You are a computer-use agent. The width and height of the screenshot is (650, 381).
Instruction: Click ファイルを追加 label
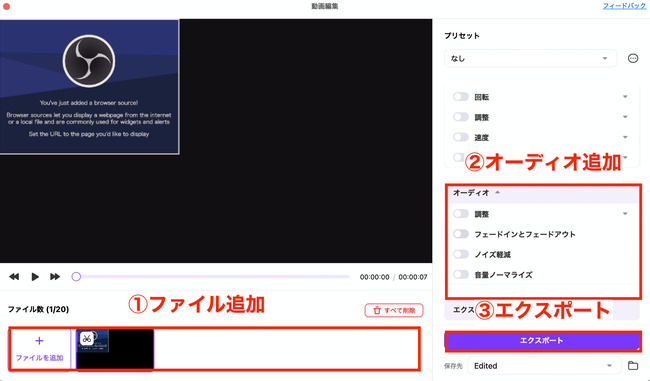[39, 357]
